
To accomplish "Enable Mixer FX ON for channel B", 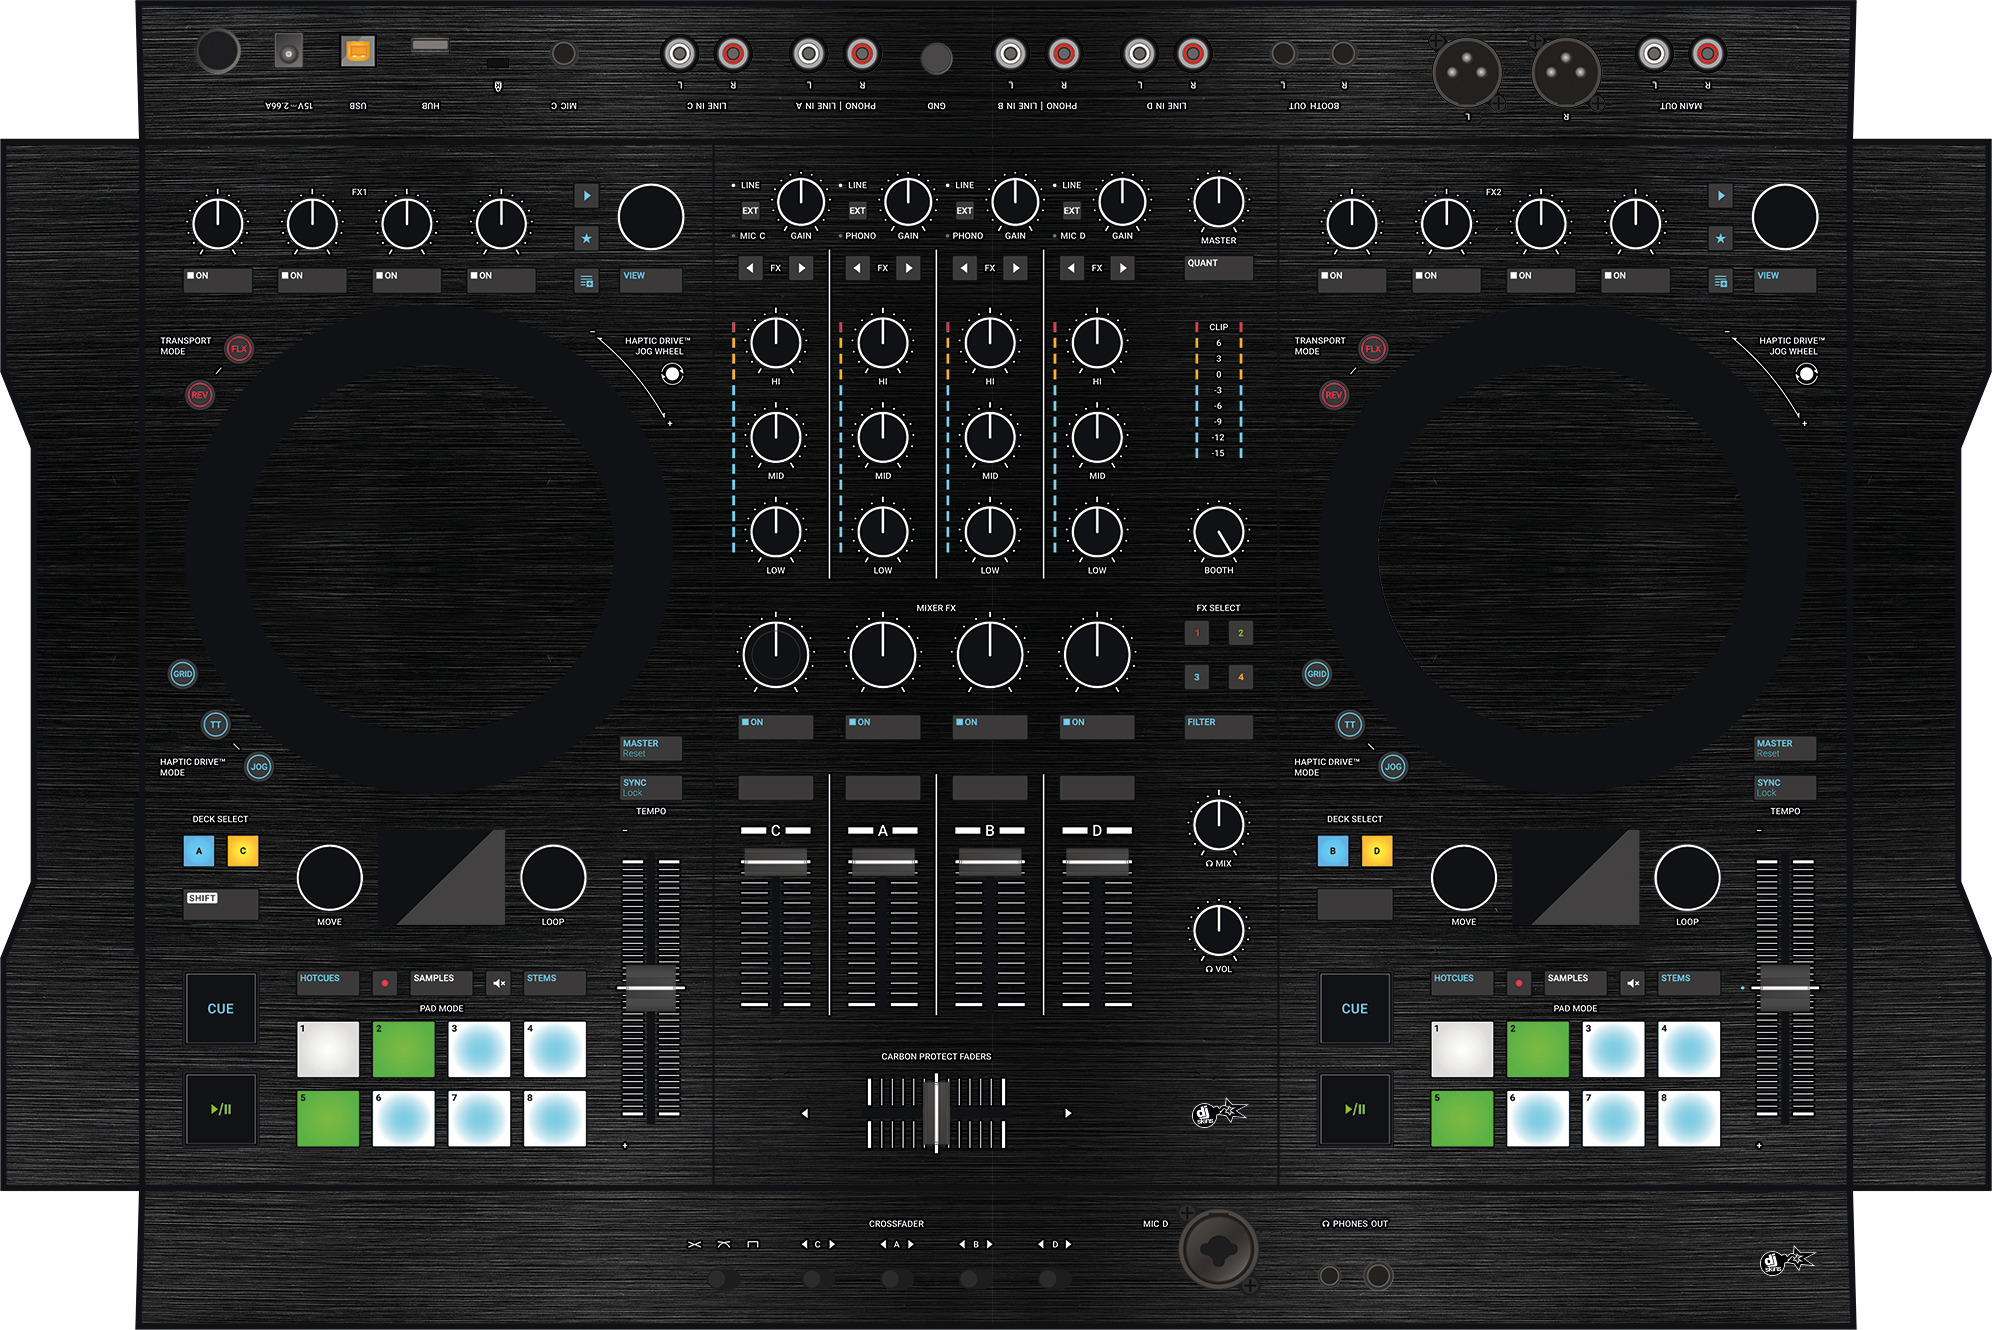I will (990, 727).
